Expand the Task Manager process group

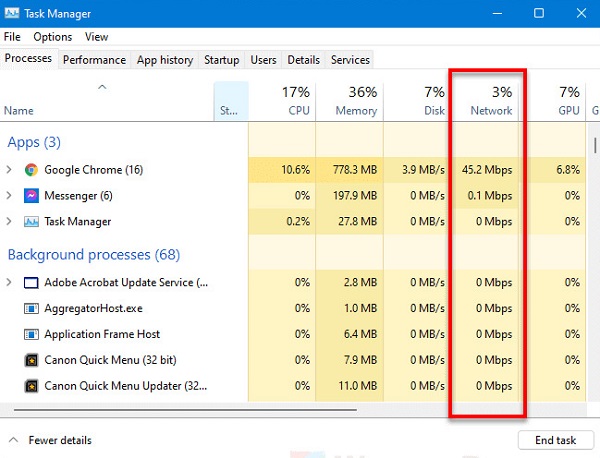[x=9, y=222]
